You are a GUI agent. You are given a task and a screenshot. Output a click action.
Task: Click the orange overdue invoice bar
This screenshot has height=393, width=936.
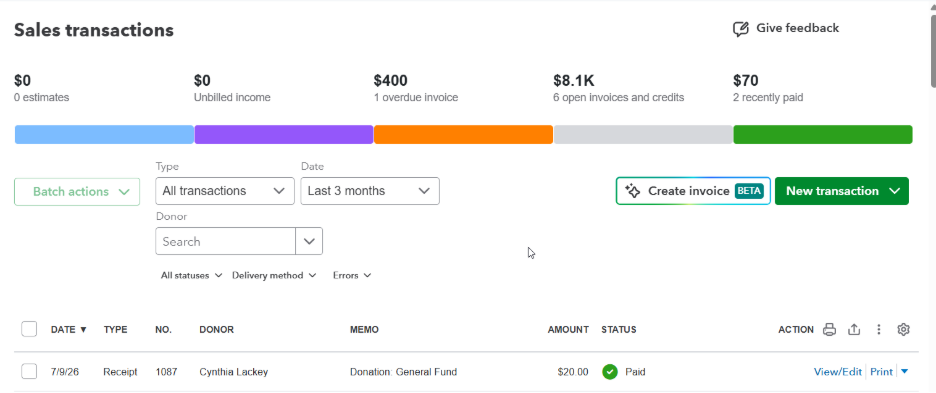coord(463,134)
